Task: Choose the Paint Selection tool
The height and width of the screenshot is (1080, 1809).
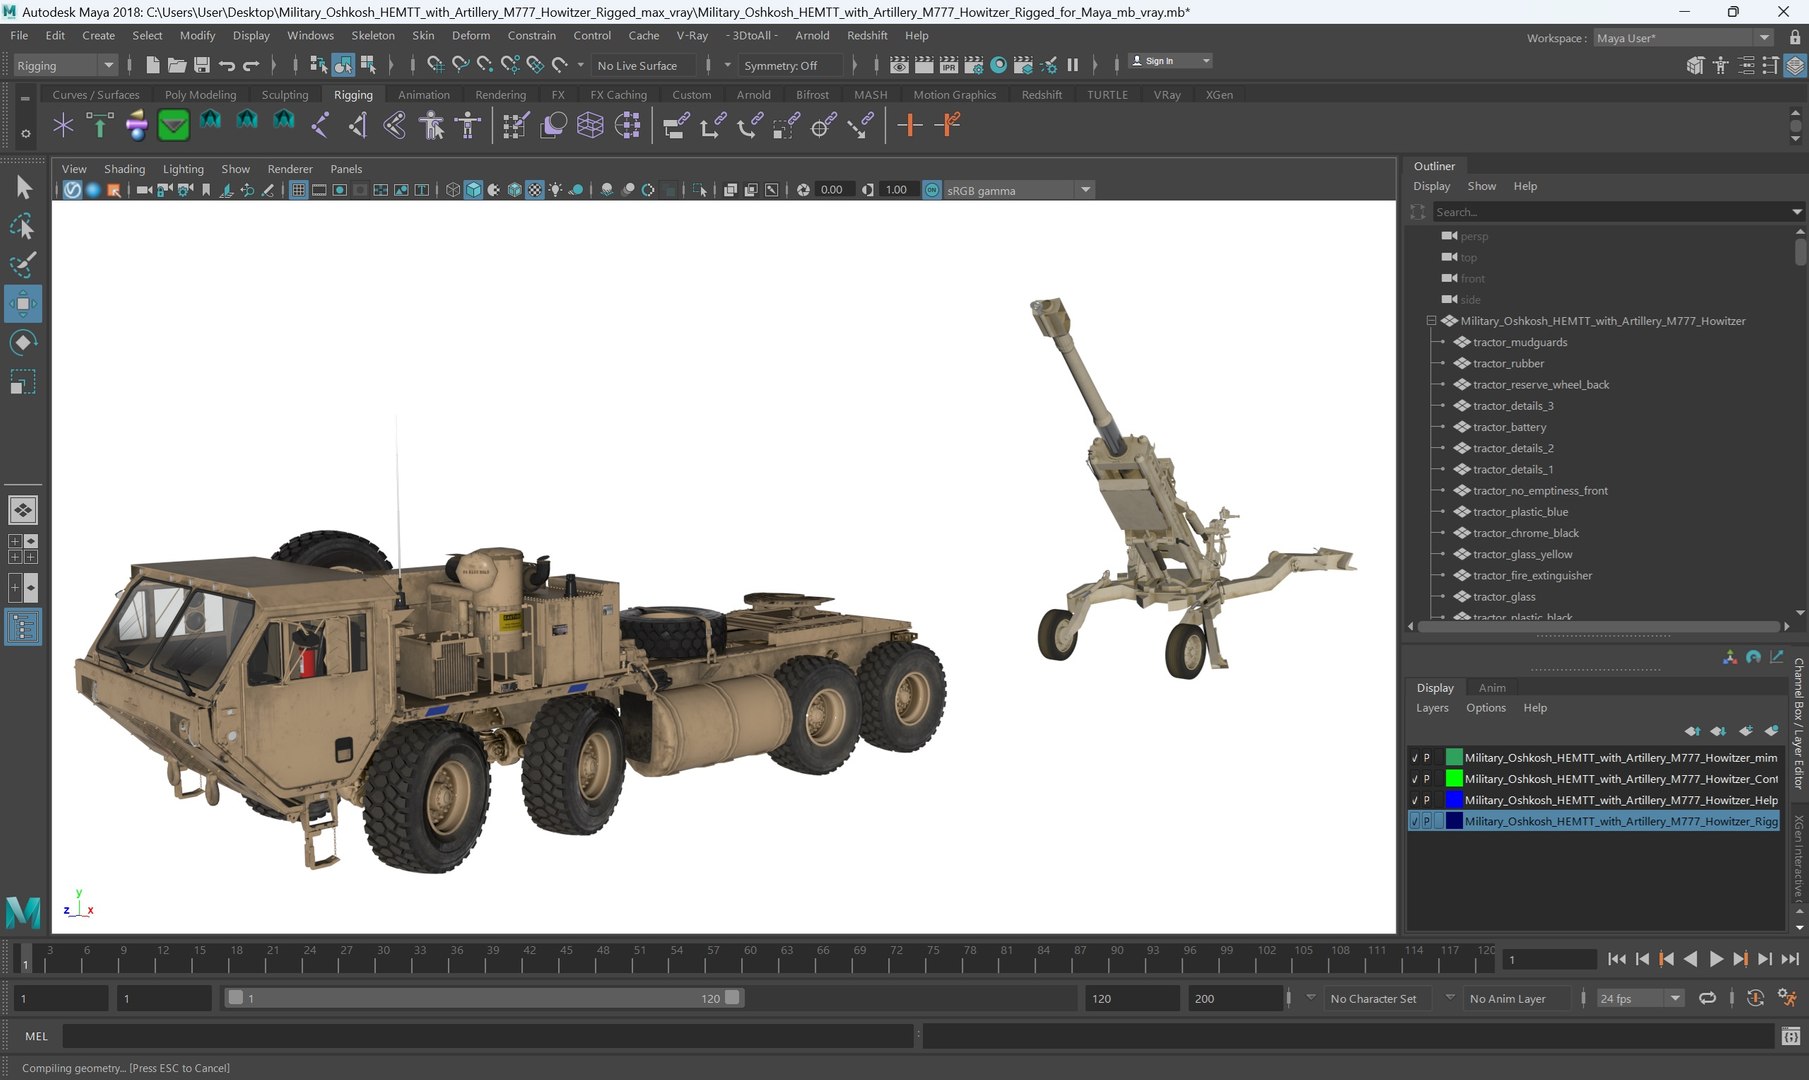Action: click(x=23, y=265)
